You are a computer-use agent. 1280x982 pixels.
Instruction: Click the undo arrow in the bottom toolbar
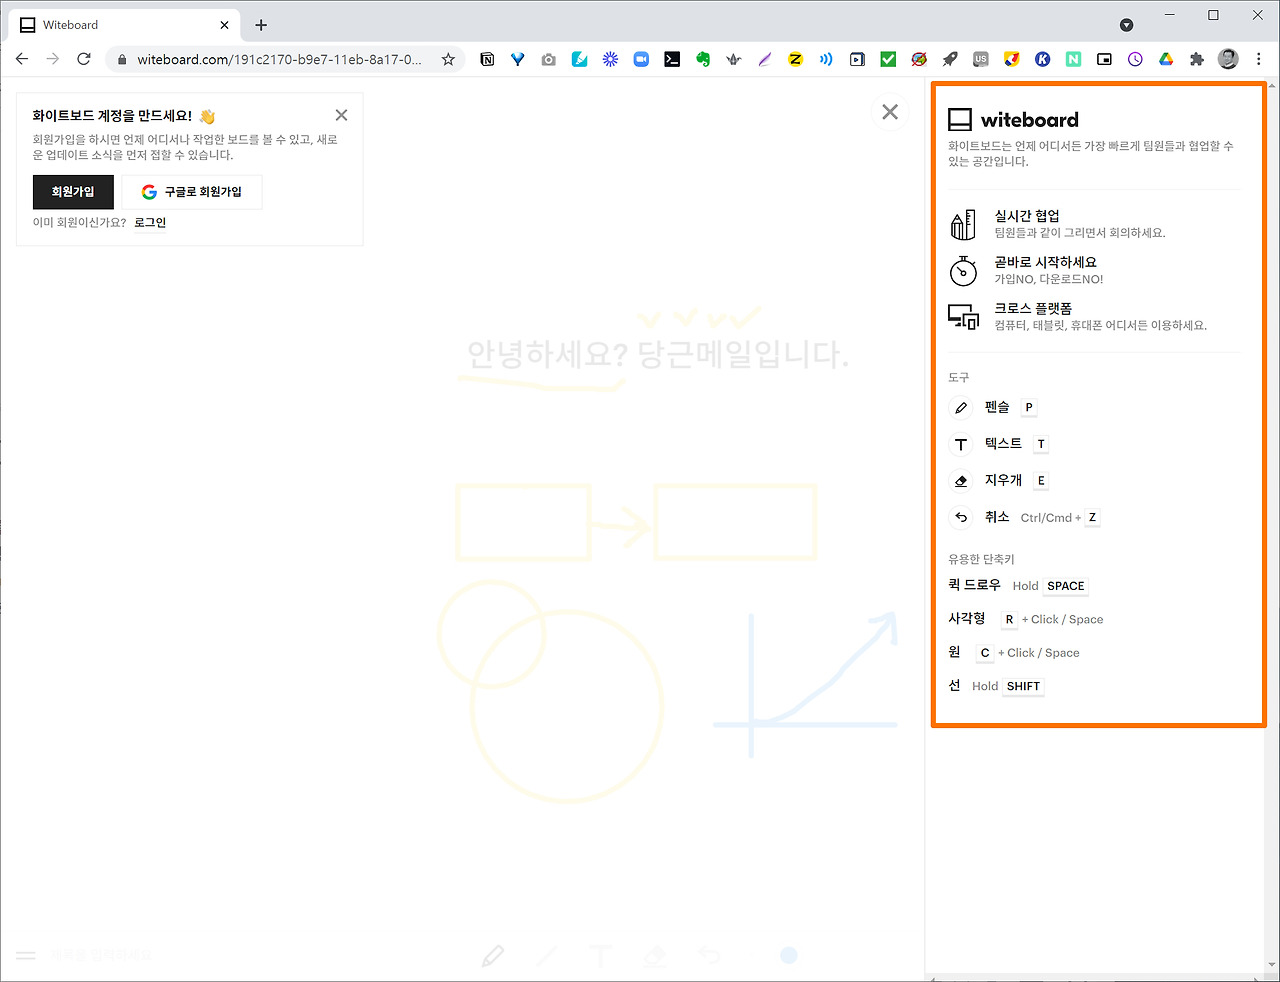click(709, 955)
